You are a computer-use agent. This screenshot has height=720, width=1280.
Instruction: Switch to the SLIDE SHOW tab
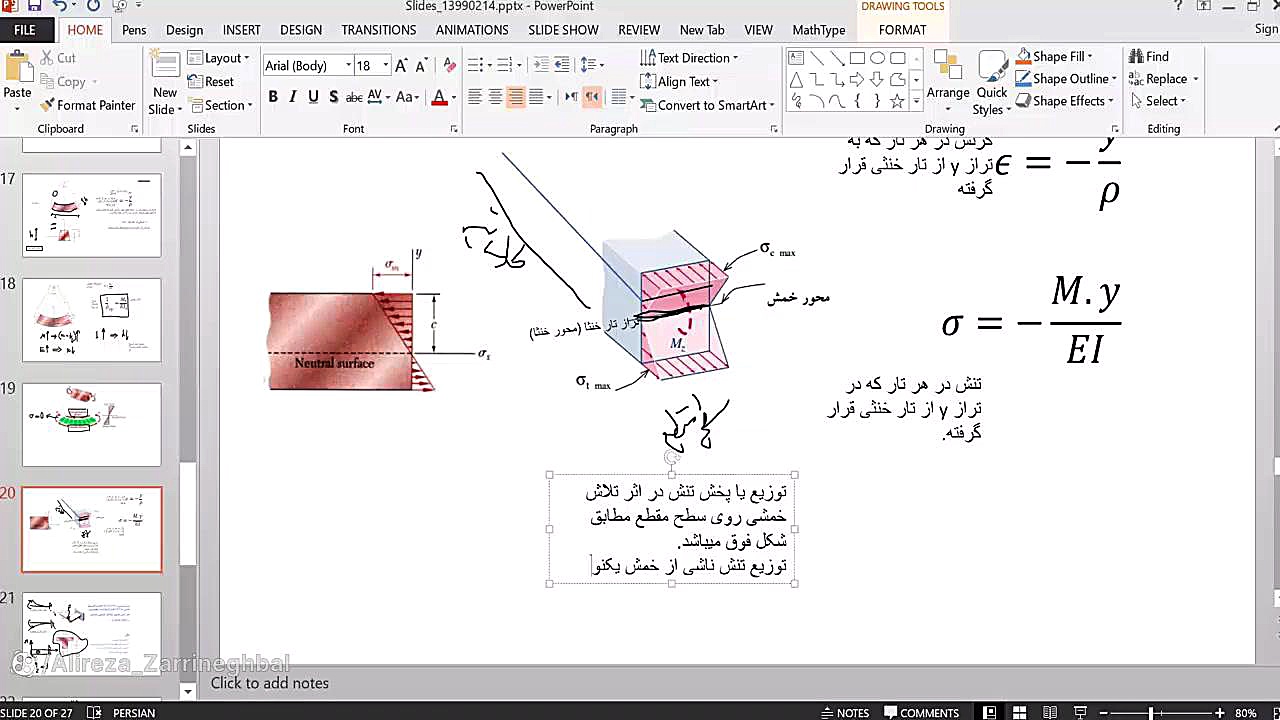tap(563, 30)
